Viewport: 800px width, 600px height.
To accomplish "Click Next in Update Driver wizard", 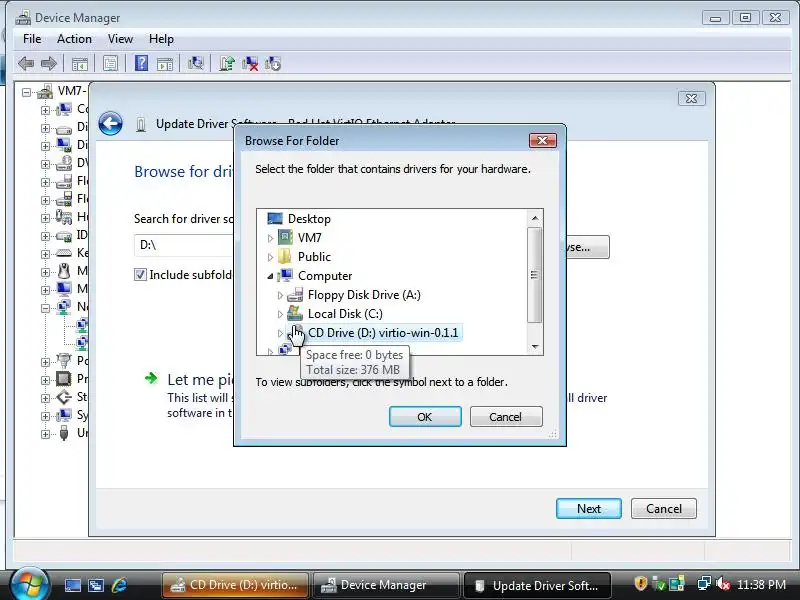I will tap(589, 509).
